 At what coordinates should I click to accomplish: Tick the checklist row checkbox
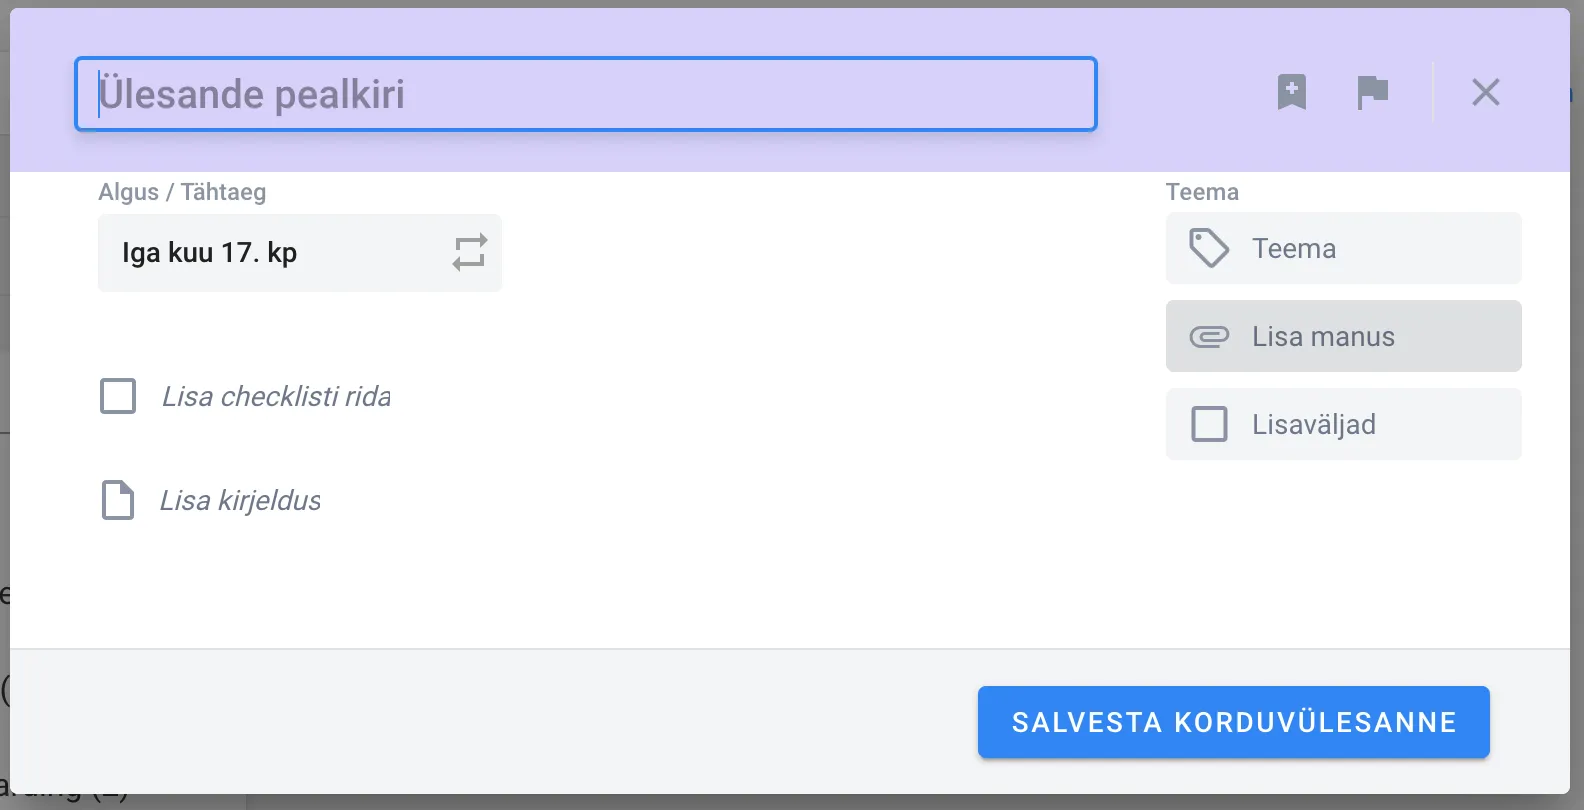click(x=118, y=396)
